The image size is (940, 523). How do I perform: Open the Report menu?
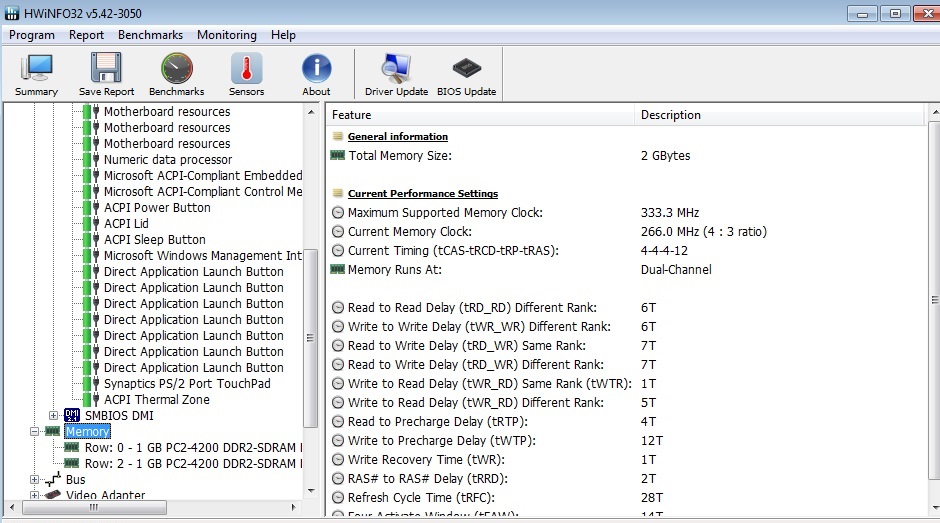click(x=86, y=35)
